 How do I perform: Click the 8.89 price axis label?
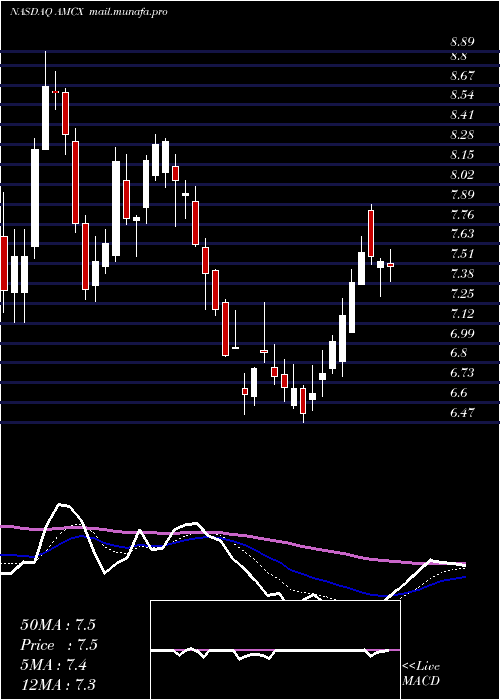tap(462, 42)
